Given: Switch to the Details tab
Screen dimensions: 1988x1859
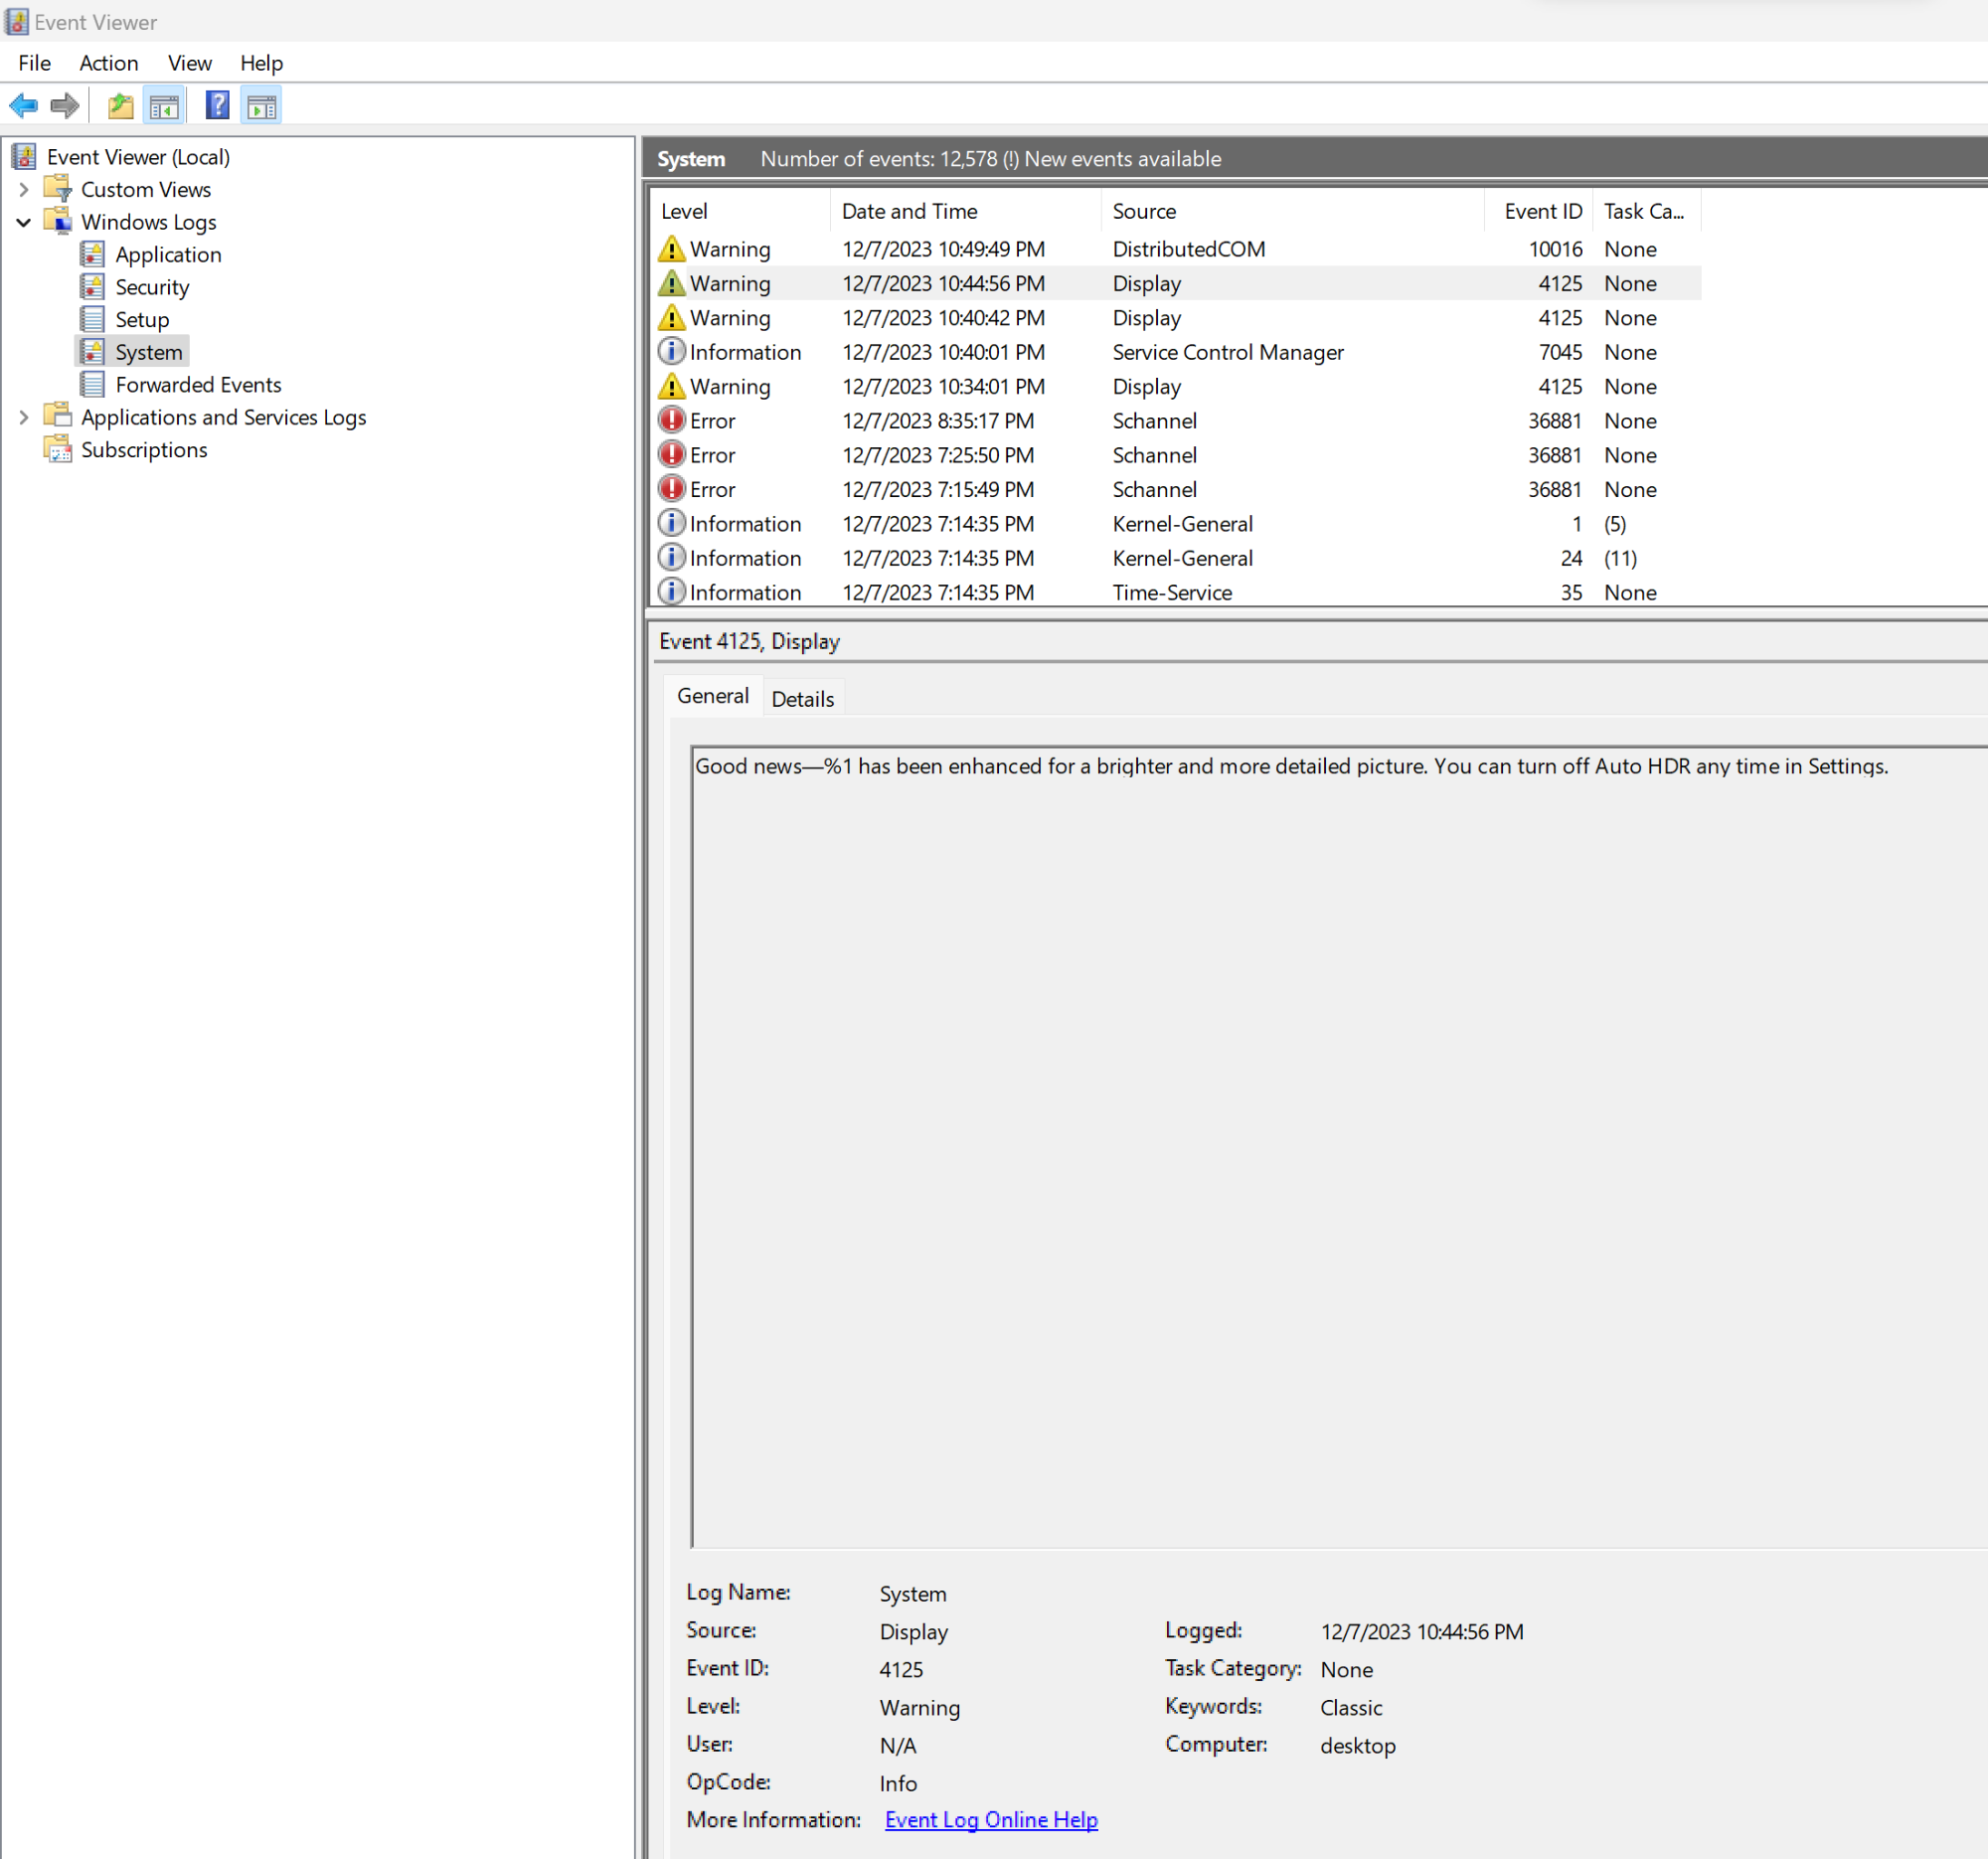Looking at the screenshot, I should coord(802,698).
